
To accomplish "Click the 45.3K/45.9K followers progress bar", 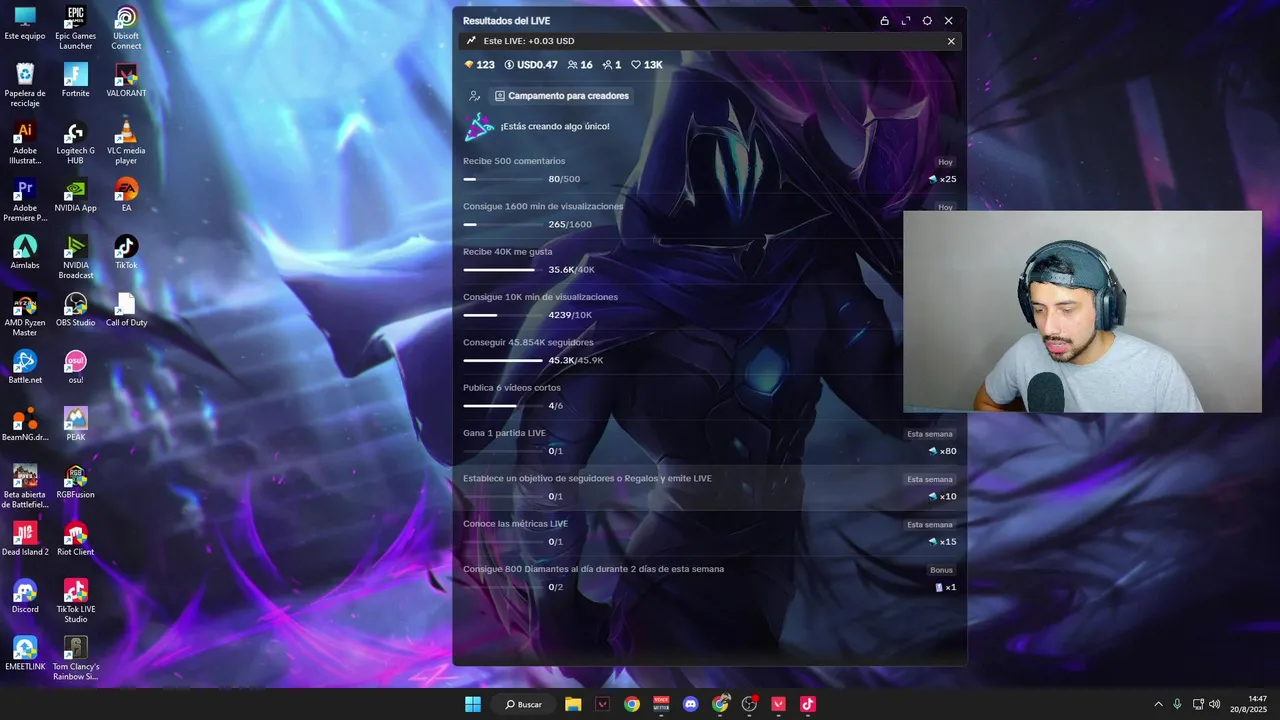I will (502, 360).
